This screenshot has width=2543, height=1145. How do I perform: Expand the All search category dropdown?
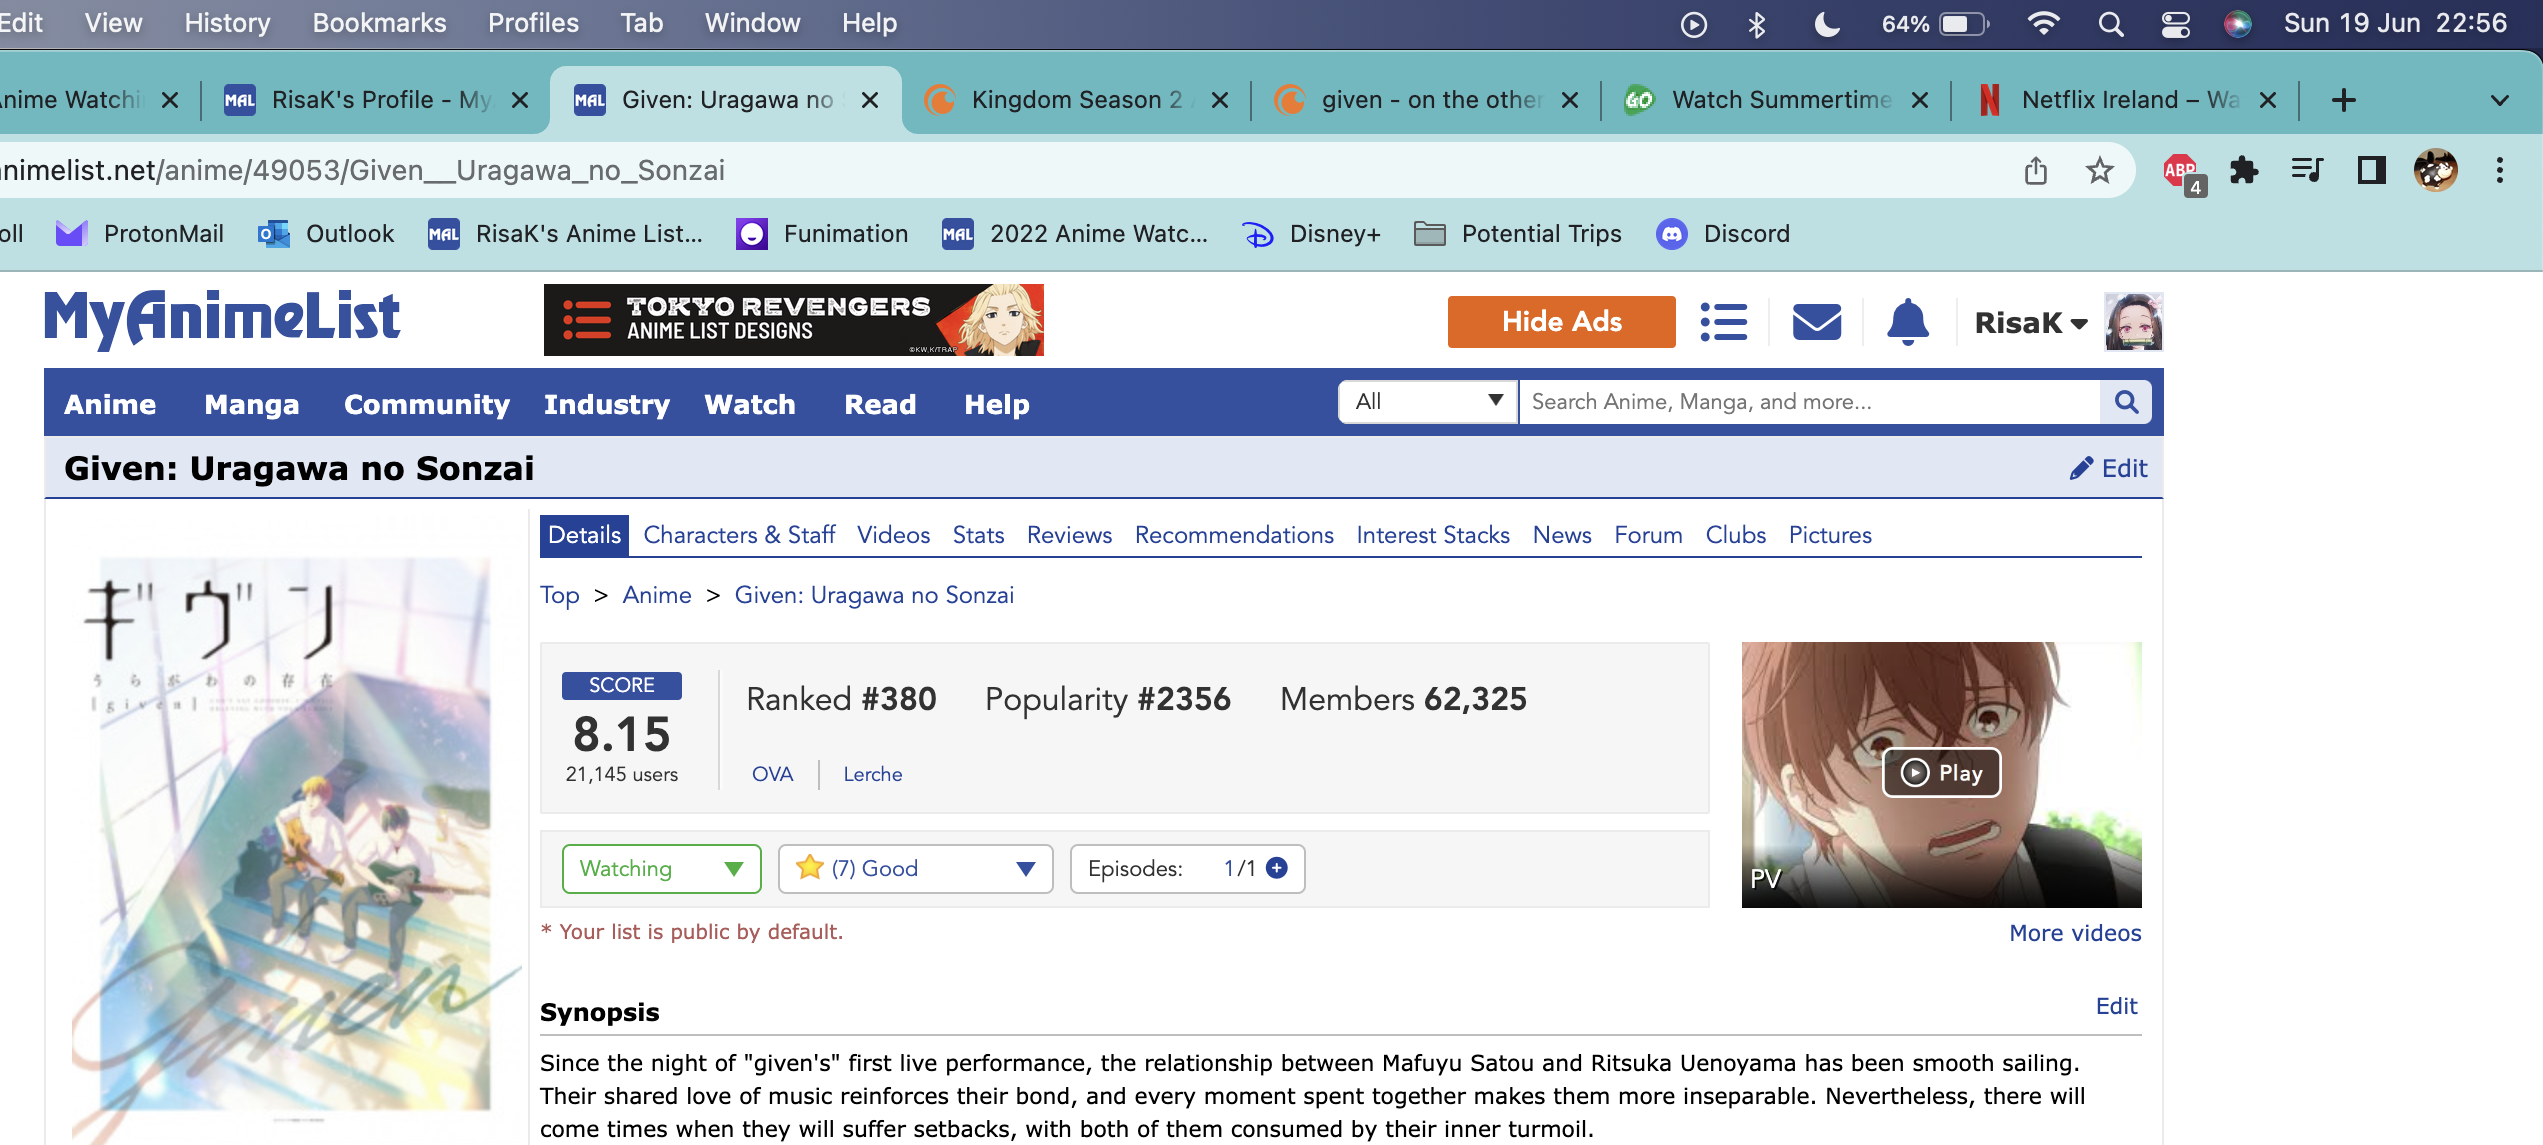(1427, 402)
